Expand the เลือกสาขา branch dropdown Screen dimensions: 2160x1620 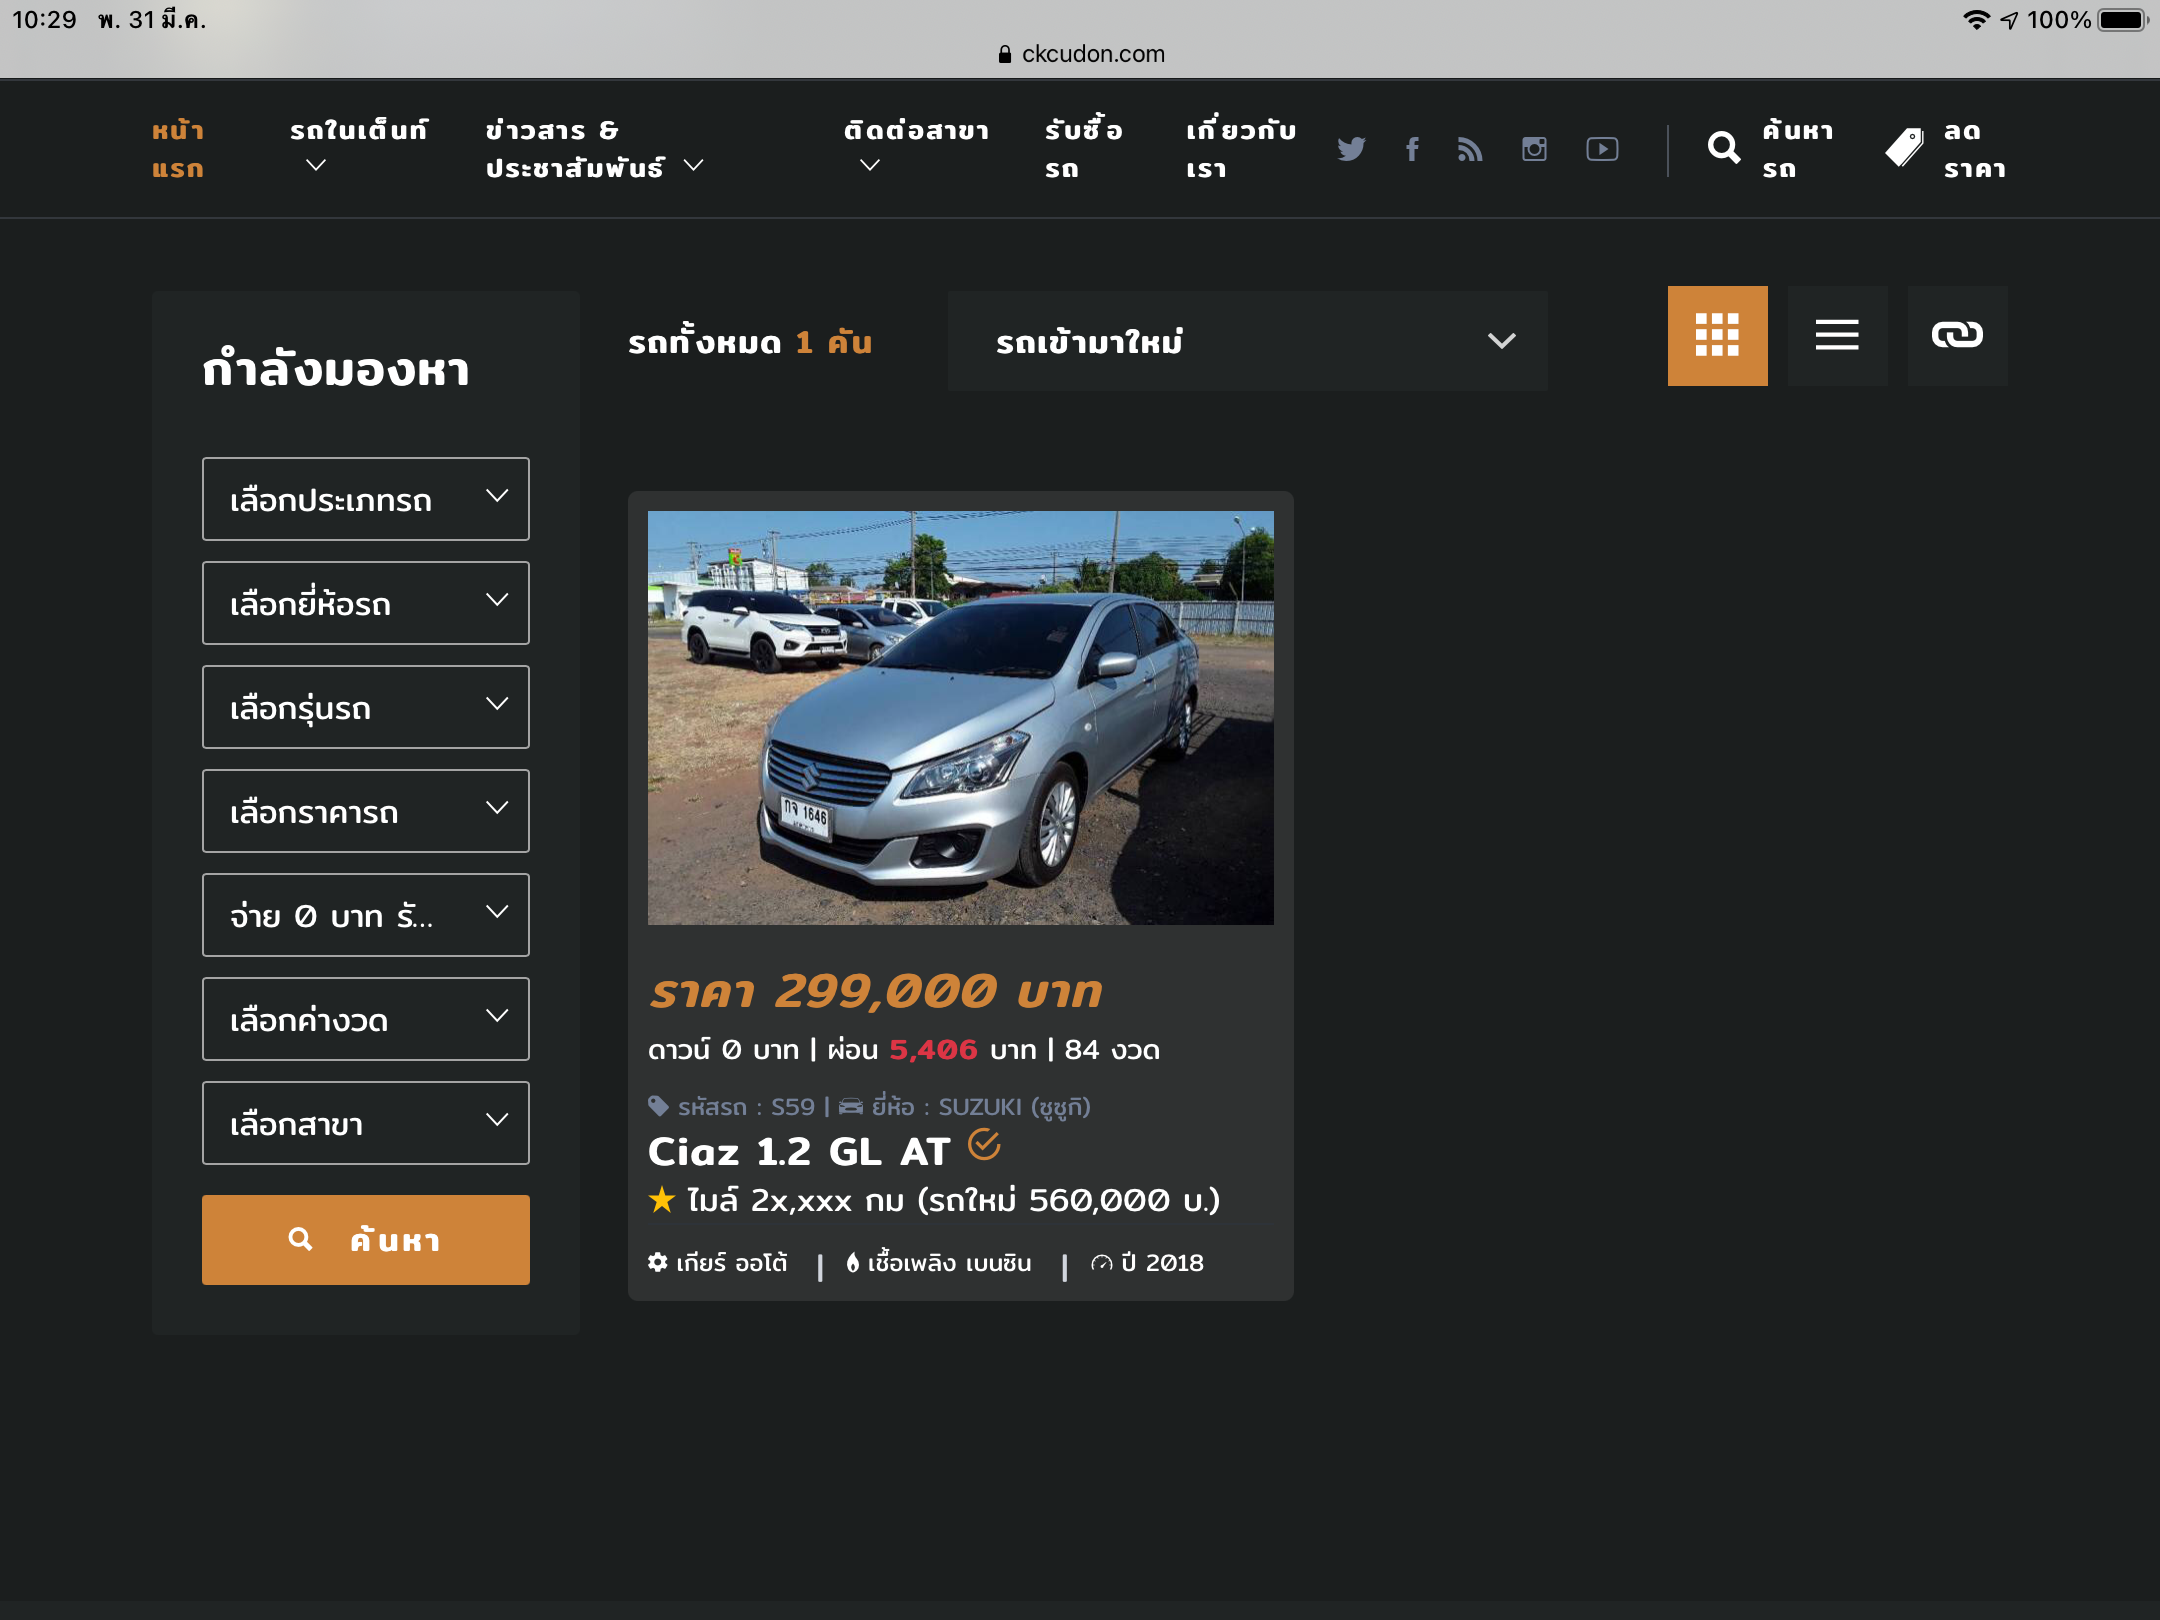[365, 1123]
